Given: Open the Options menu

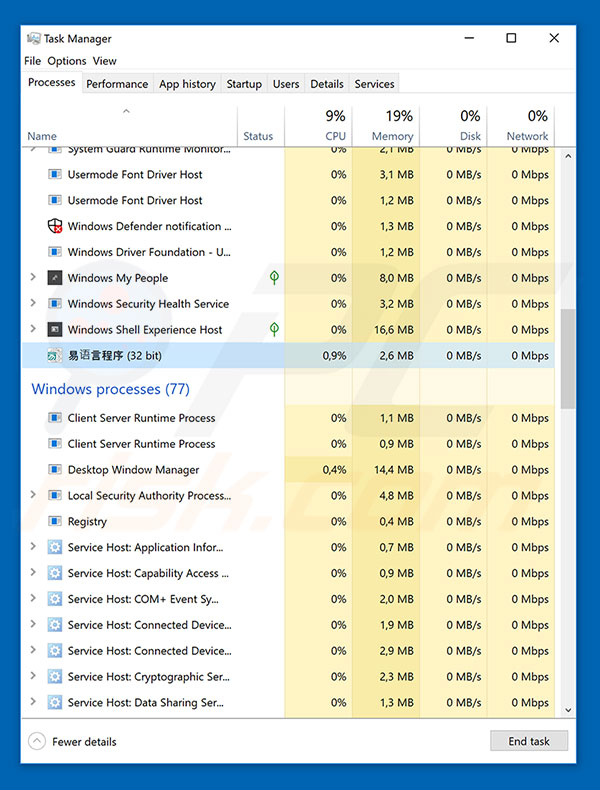Looking at the screenshot, I should 66,61.
